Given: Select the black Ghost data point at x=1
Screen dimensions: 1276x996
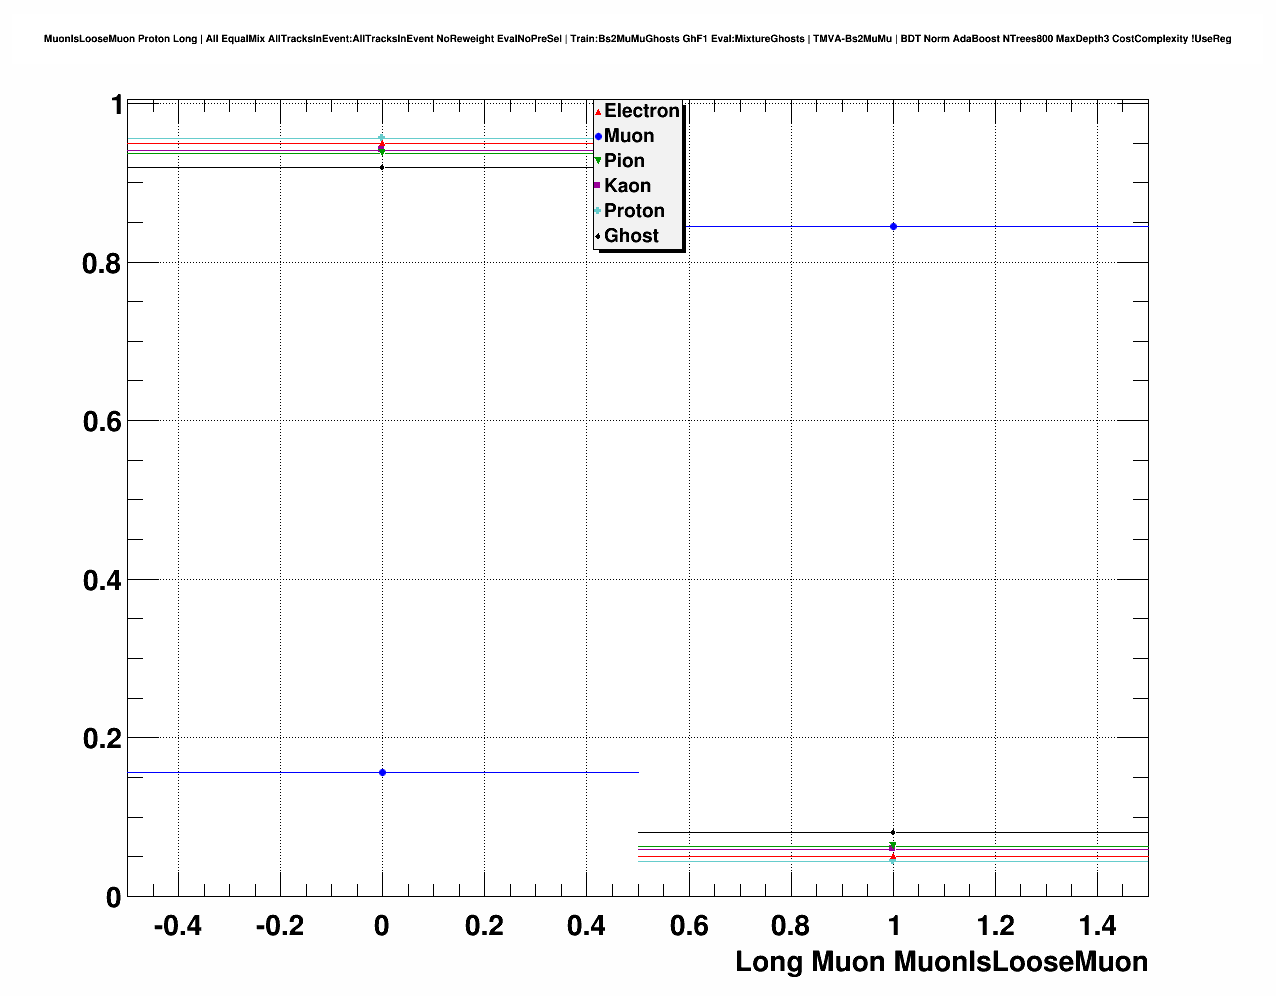Looking at the screenshot, I should pos(893,832).
